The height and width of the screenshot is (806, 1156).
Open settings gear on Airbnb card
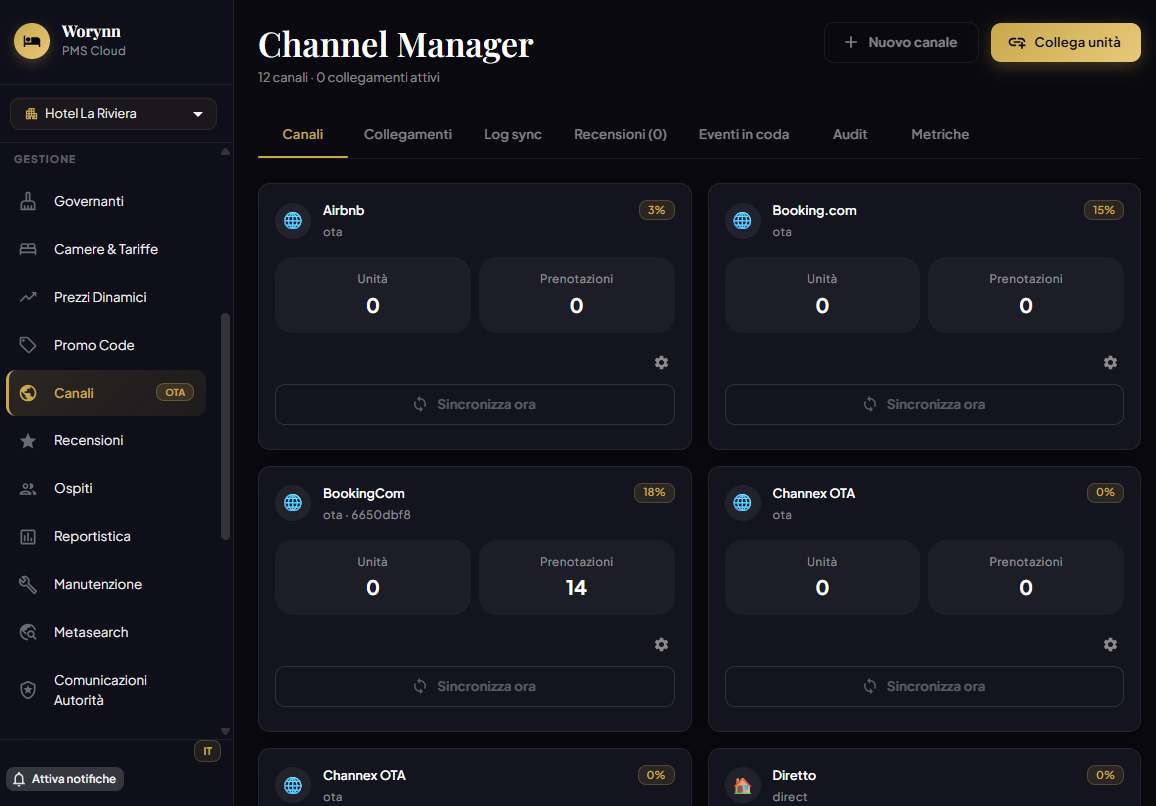[661, 362]
